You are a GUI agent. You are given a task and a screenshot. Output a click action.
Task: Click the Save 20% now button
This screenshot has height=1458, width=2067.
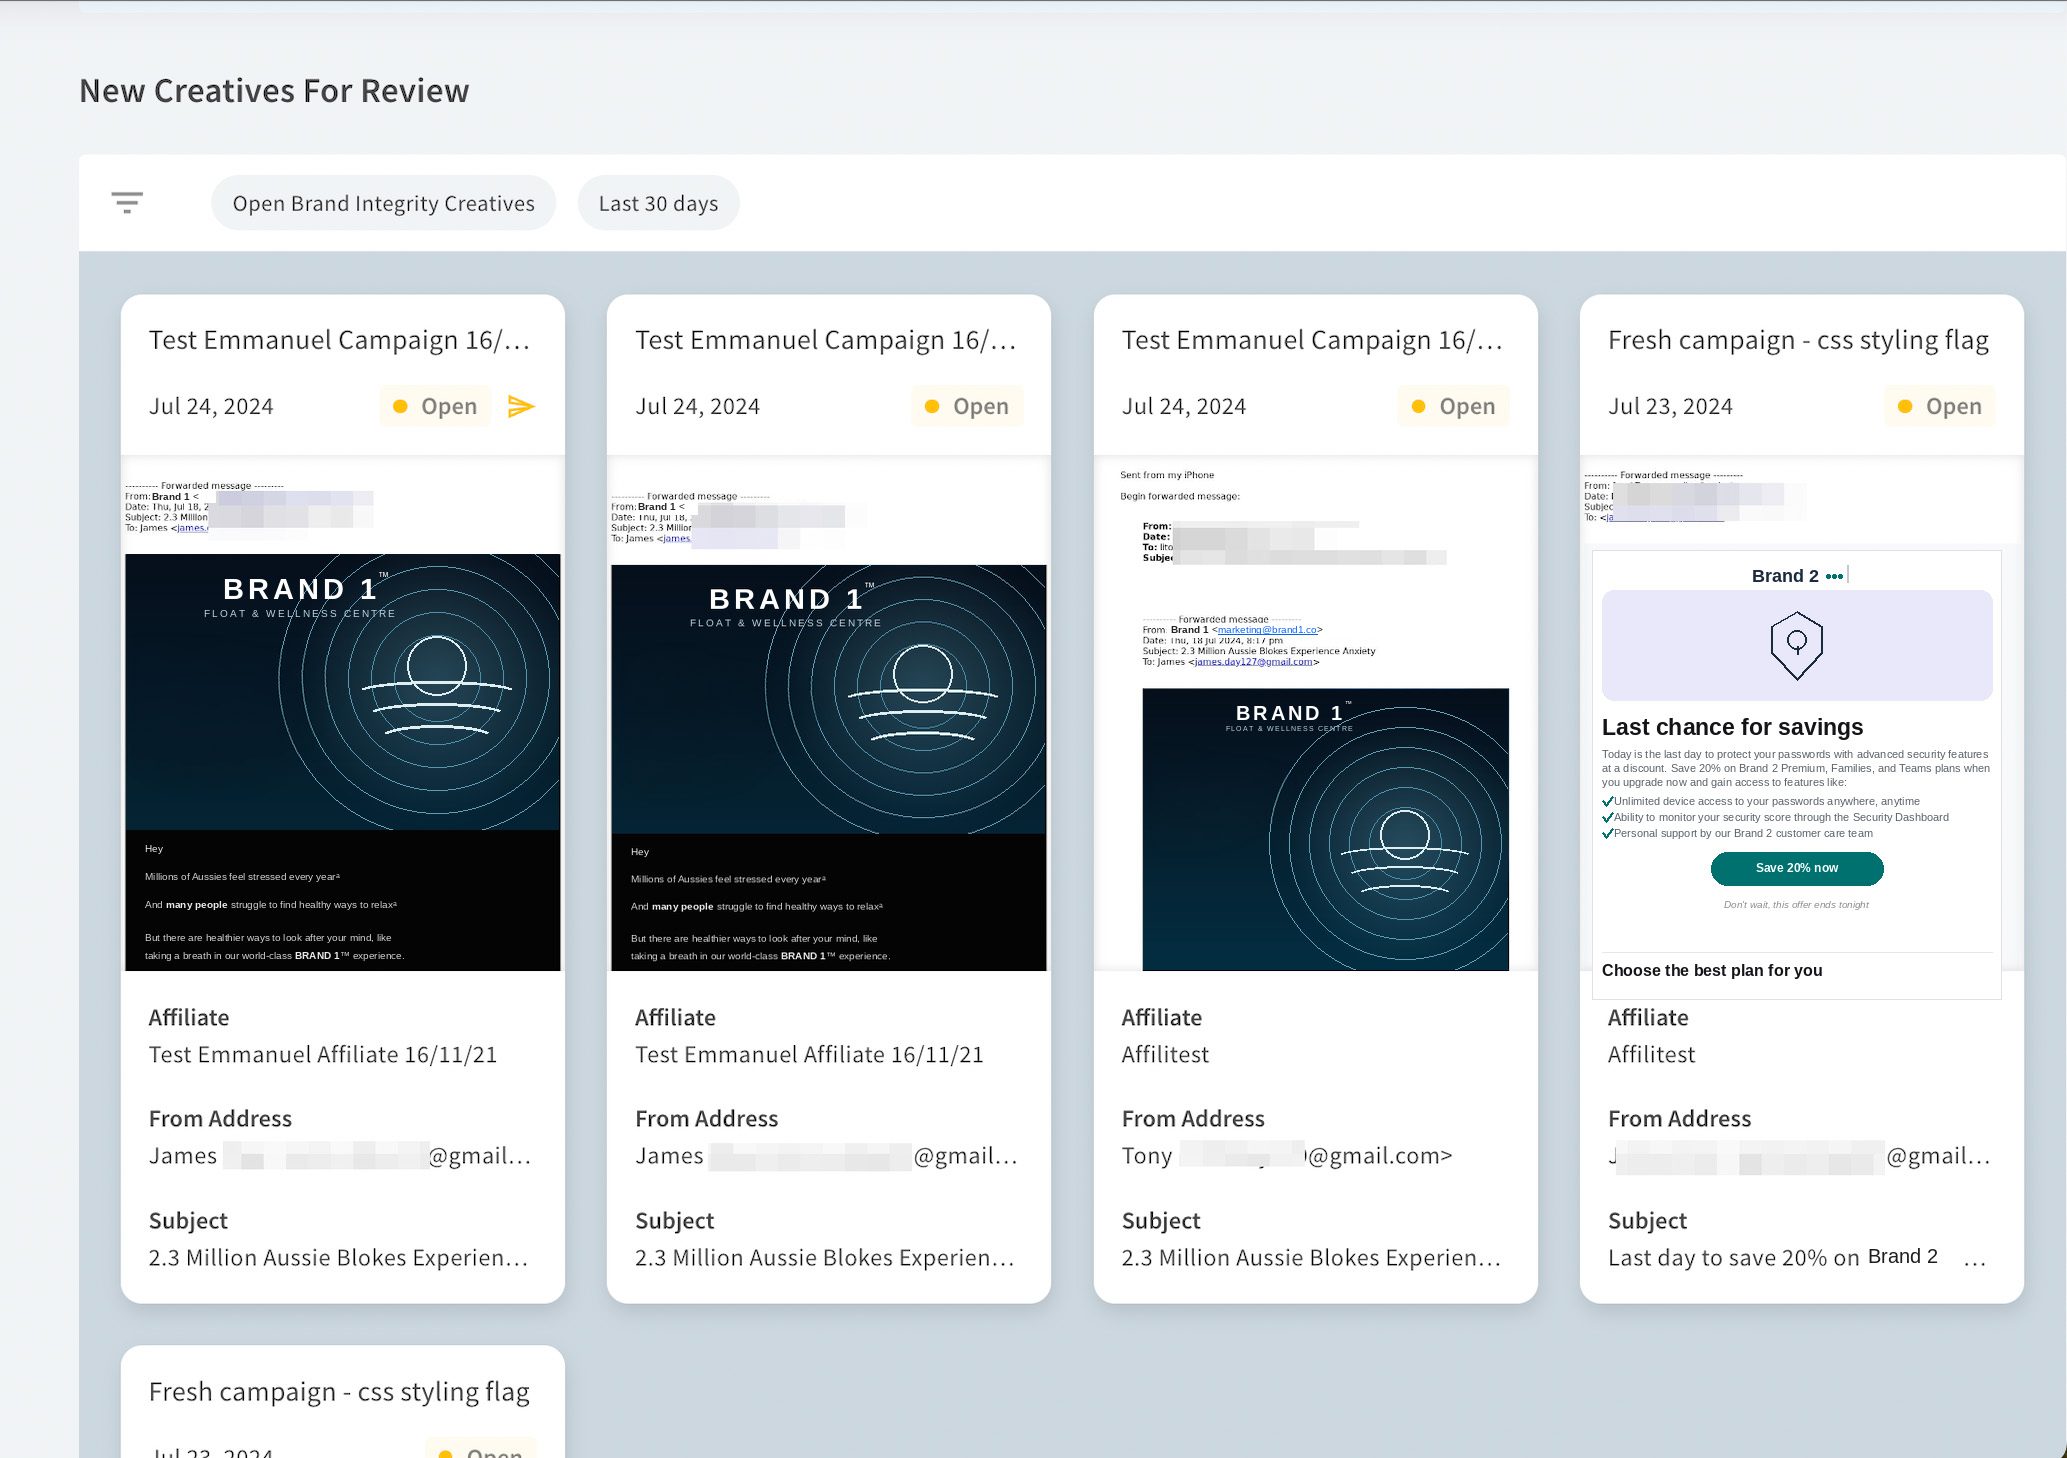click(1797, 868)
